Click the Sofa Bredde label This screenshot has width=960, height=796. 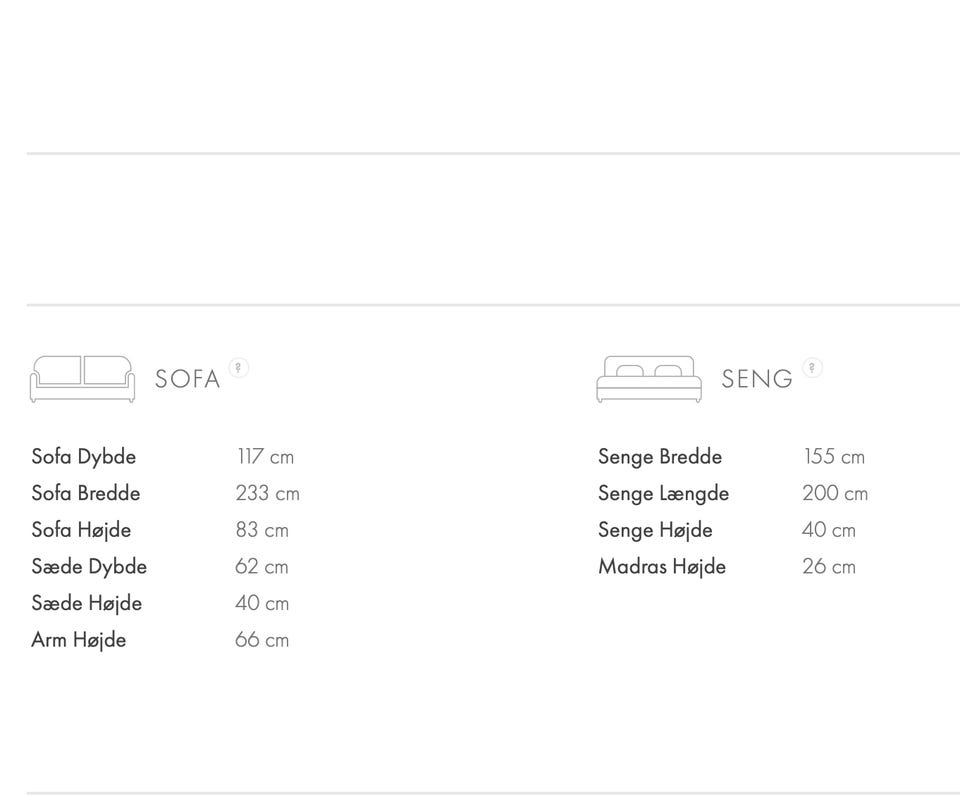click(x=85, y=493)
